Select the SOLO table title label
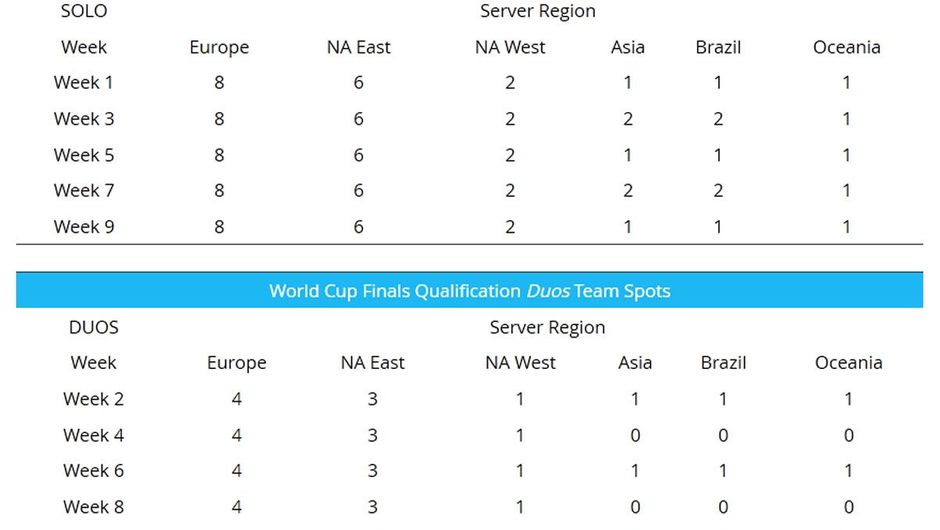This screenshot has height=530, width=940. coord(84,11)
